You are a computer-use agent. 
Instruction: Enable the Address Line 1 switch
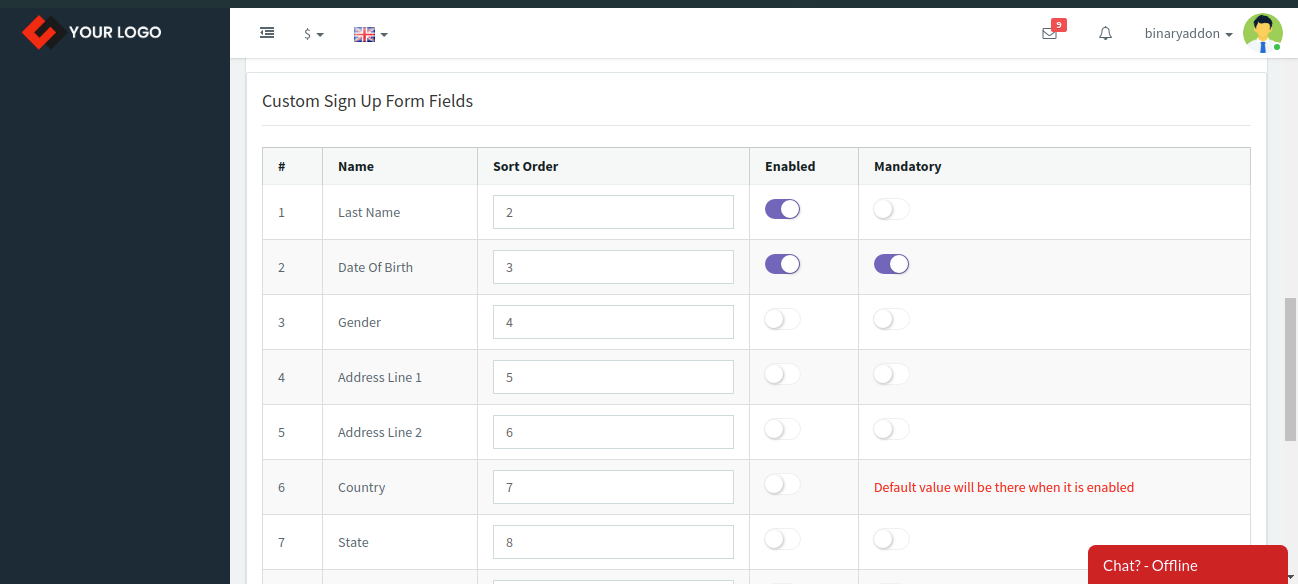(x=782, y=374)
